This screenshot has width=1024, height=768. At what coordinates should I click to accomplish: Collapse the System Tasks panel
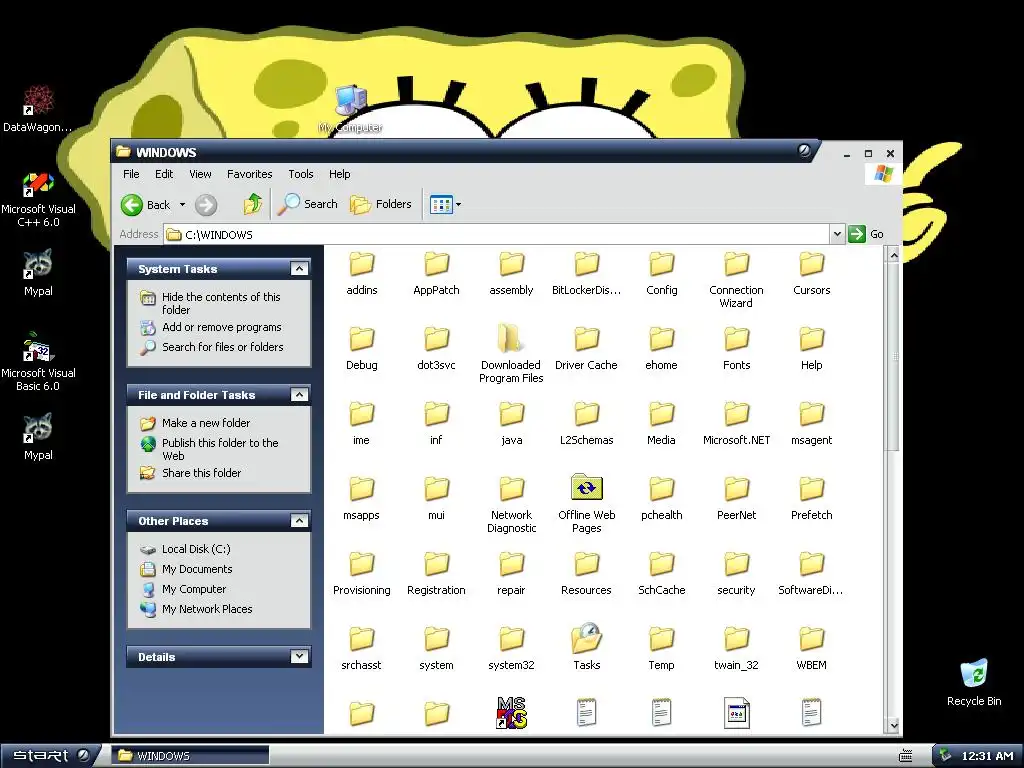click(x=299, y=269)
